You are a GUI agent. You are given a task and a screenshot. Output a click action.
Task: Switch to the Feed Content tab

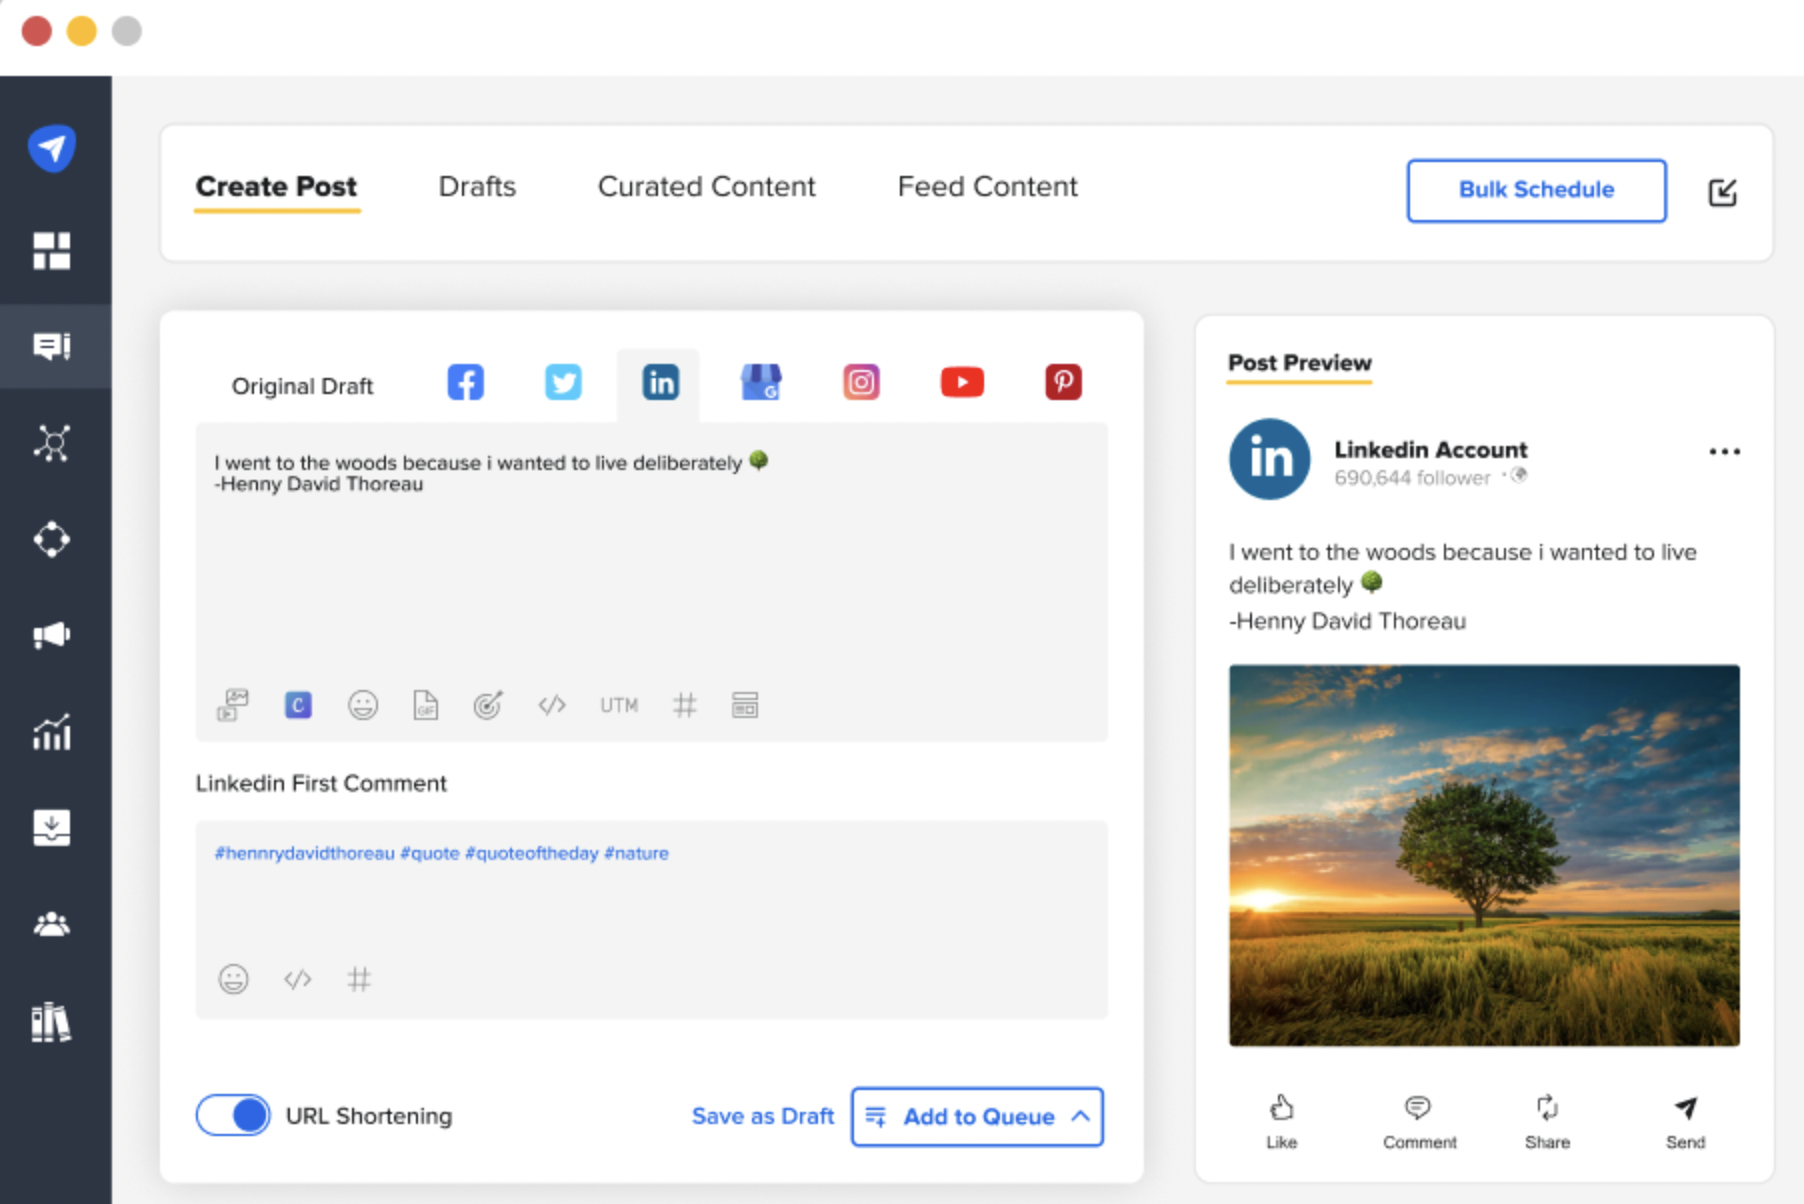[x=987, y=187]
